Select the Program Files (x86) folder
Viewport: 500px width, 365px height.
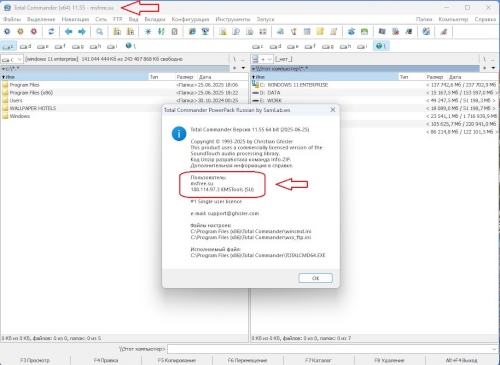click(124, 93)
